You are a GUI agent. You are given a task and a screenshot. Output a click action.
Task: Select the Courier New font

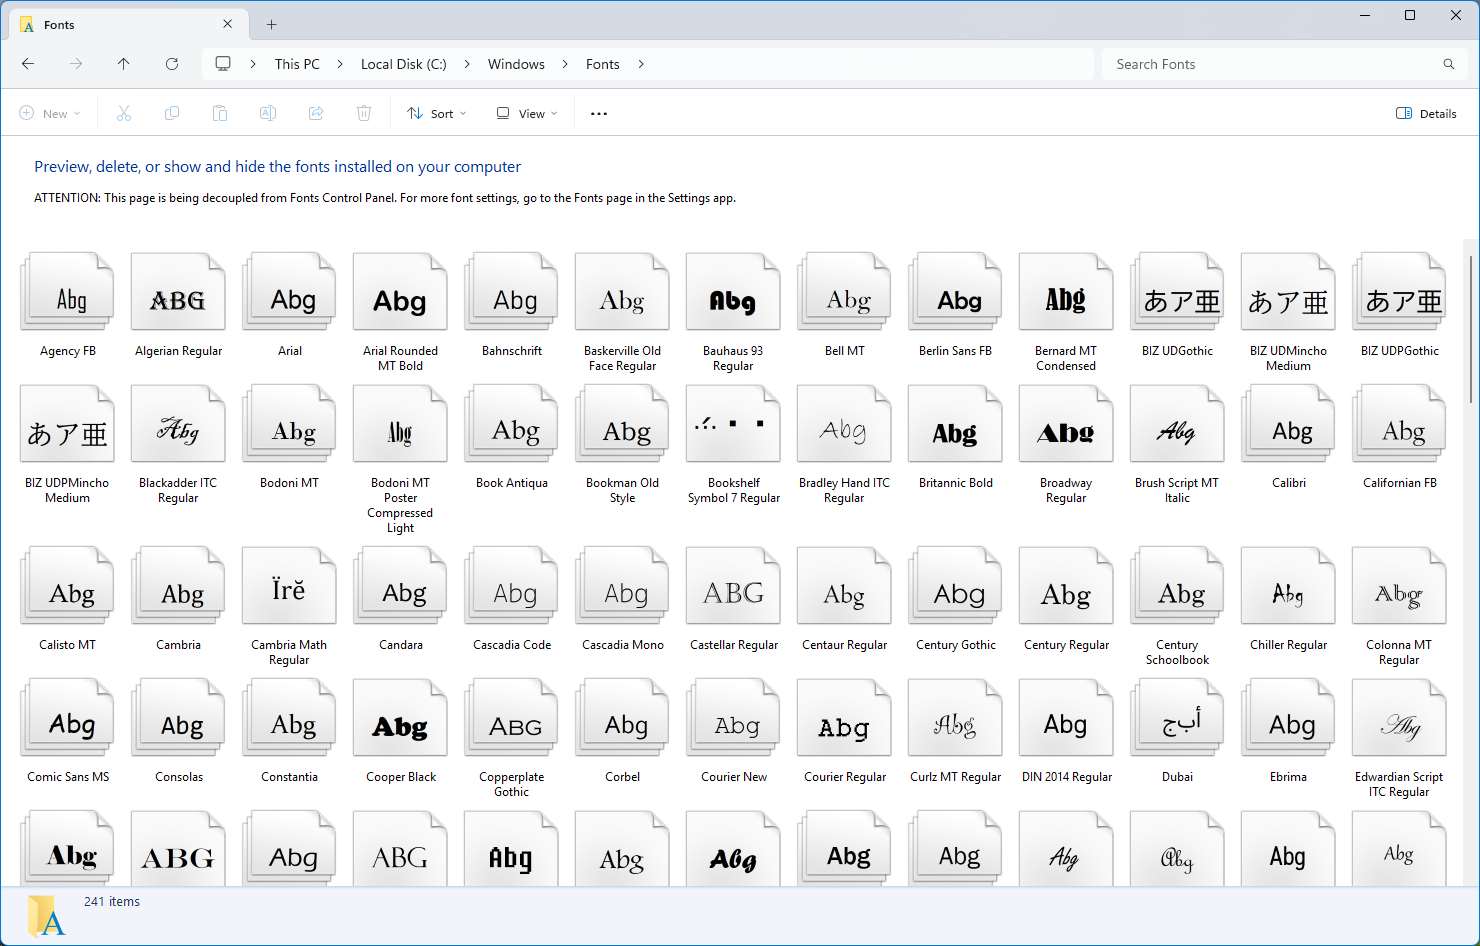pyautogui.click(x=733, y=731)
